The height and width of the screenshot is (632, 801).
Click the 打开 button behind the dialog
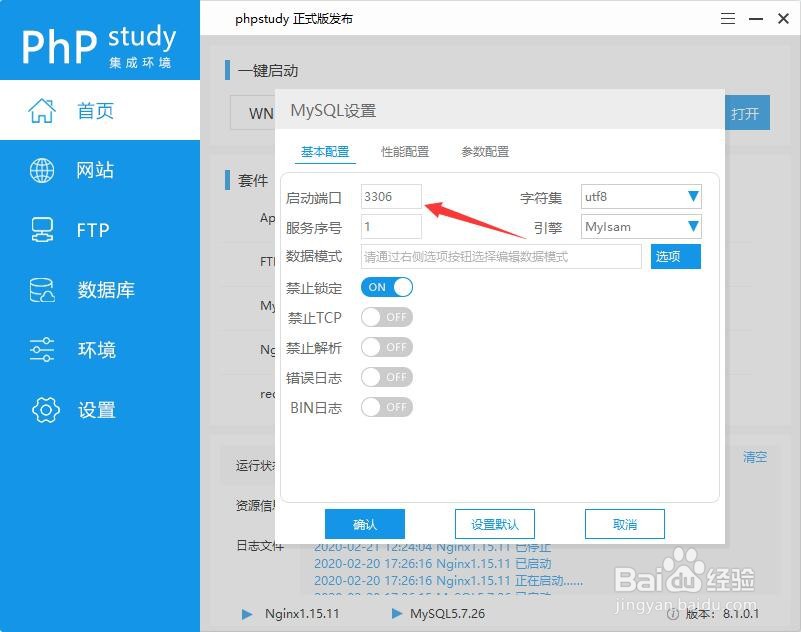pyautogui.click(x=747, y=113)
